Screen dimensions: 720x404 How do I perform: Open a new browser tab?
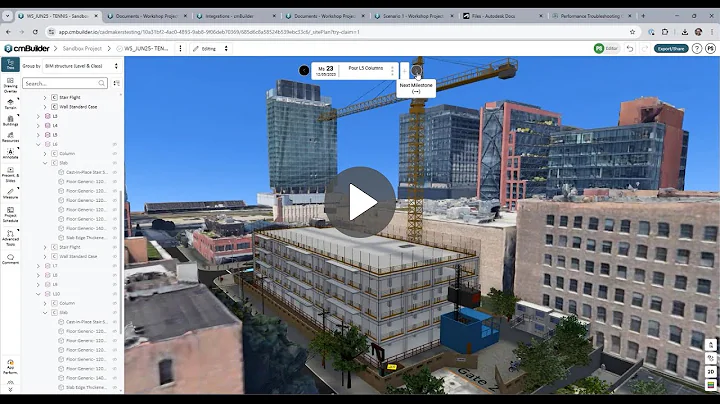643,16
